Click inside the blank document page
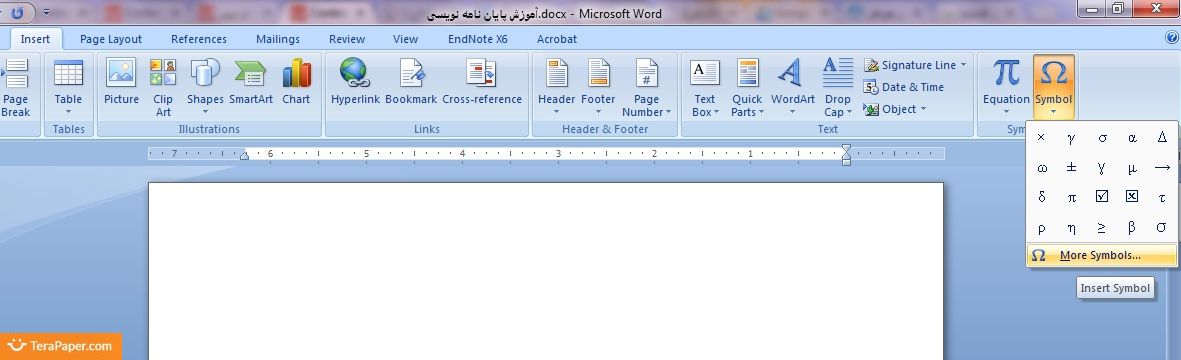 tap(545, 271)
